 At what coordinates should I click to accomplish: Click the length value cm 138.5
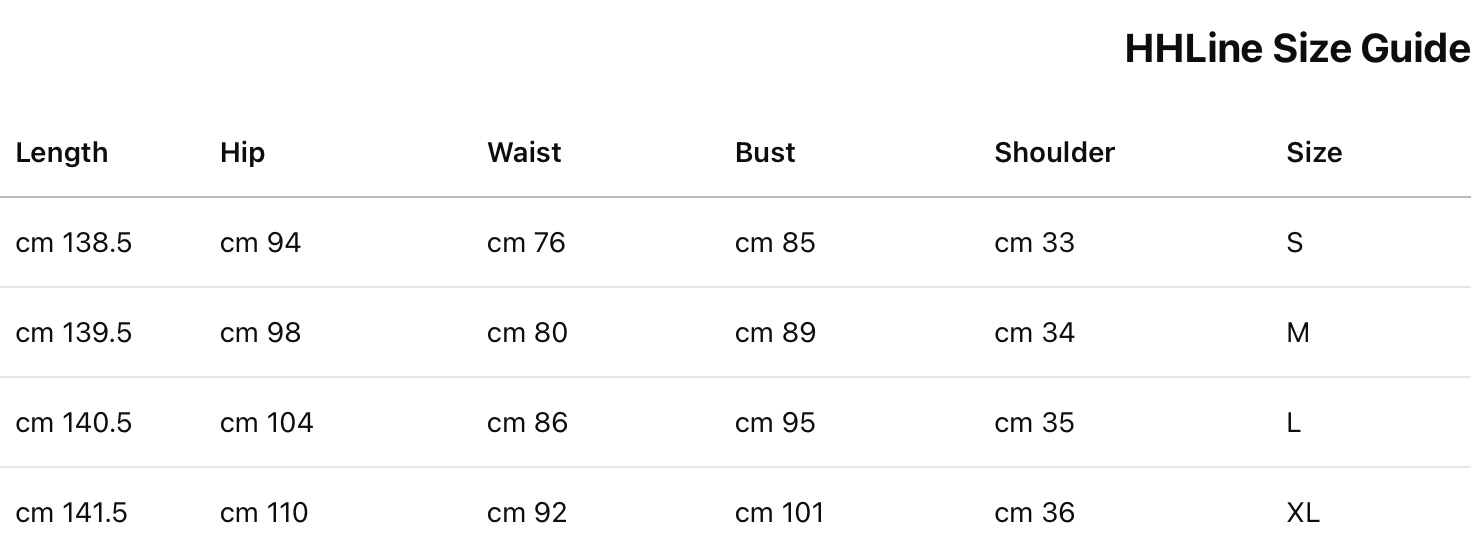[74, 243]
